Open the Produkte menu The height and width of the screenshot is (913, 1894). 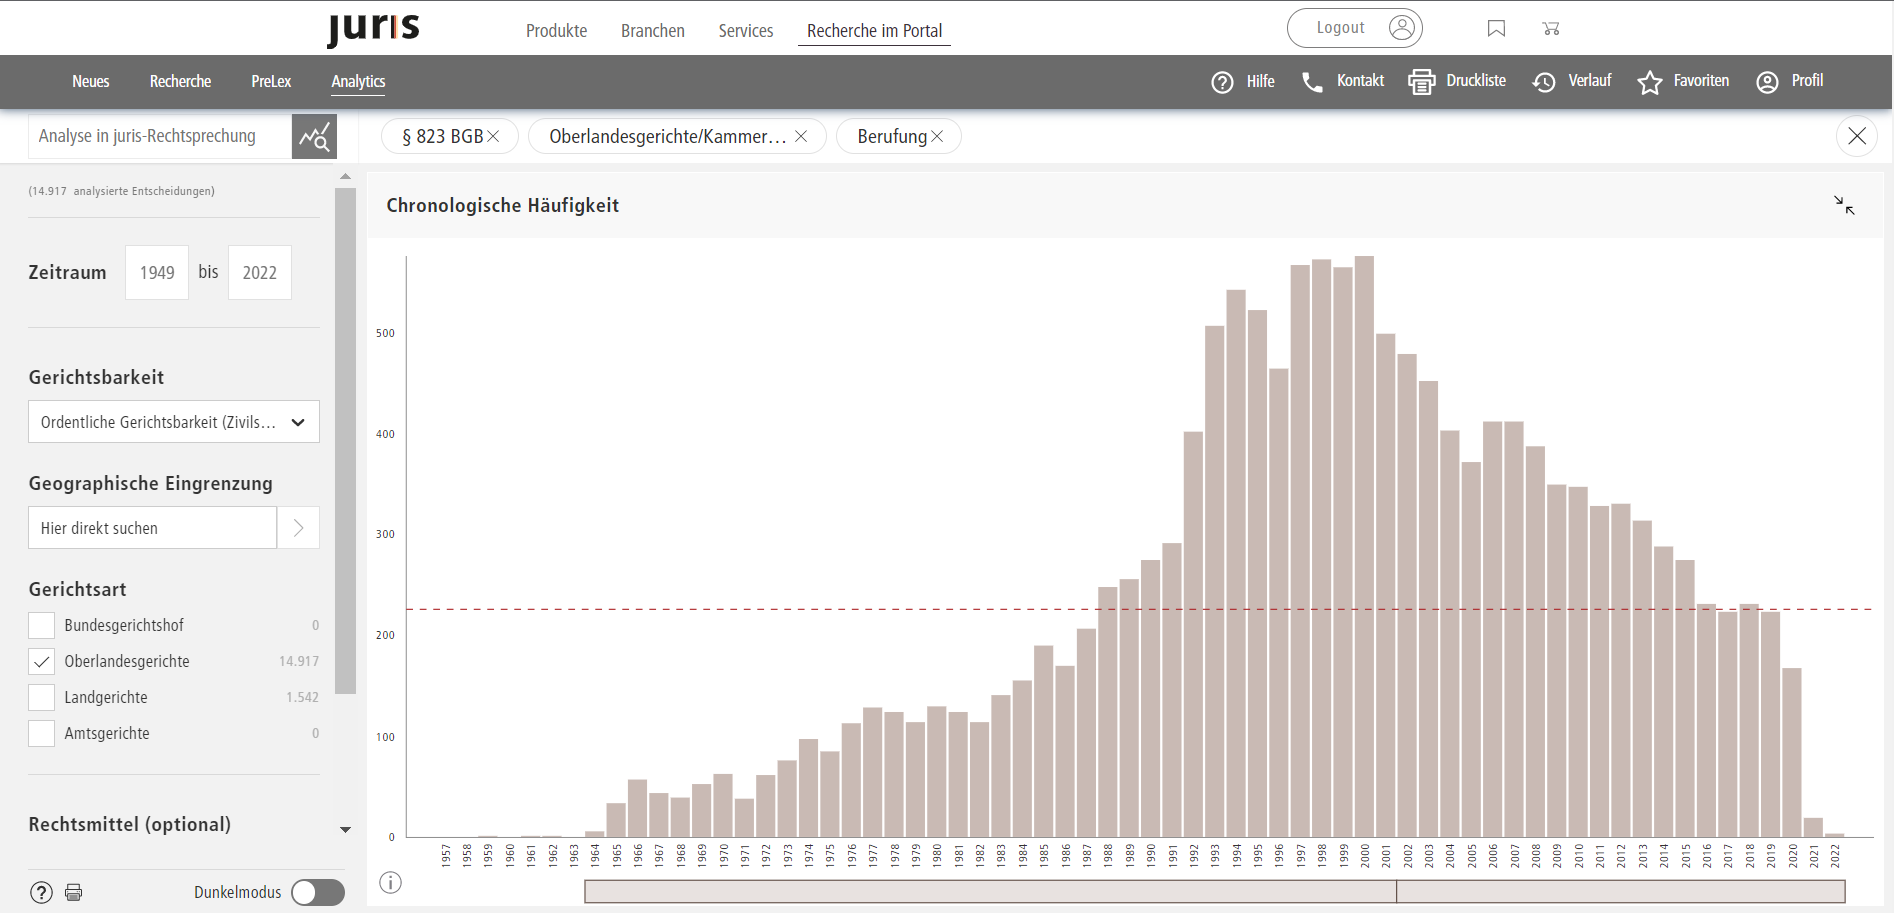pos(556,31)
